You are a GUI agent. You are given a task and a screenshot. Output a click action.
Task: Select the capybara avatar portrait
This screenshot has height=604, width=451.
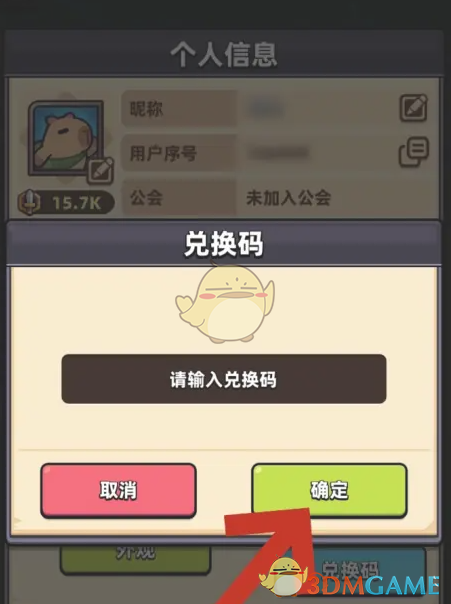(x=66, y=138)
